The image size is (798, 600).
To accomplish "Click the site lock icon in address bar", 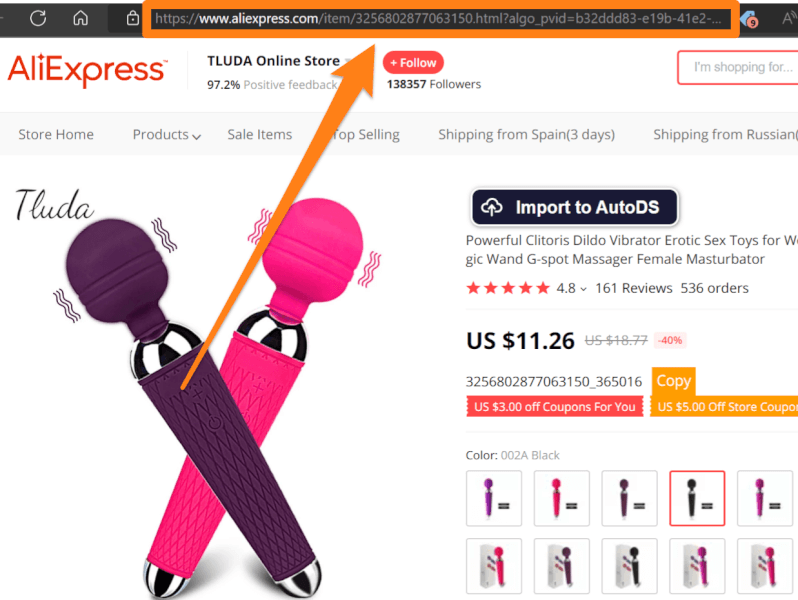I will 132,18.
